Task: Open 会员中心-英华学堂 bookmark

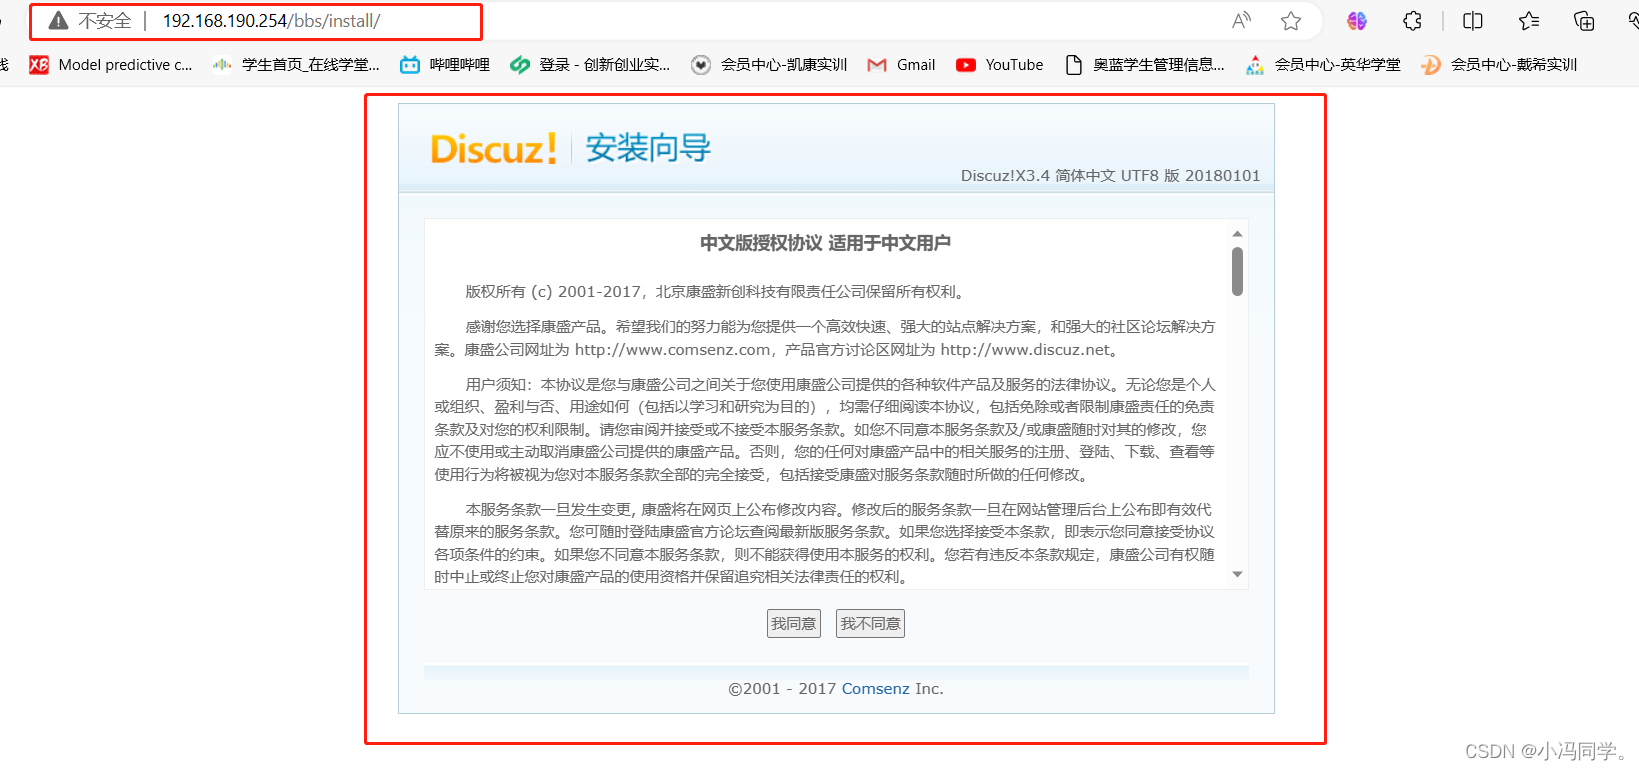Action: 1323,65
